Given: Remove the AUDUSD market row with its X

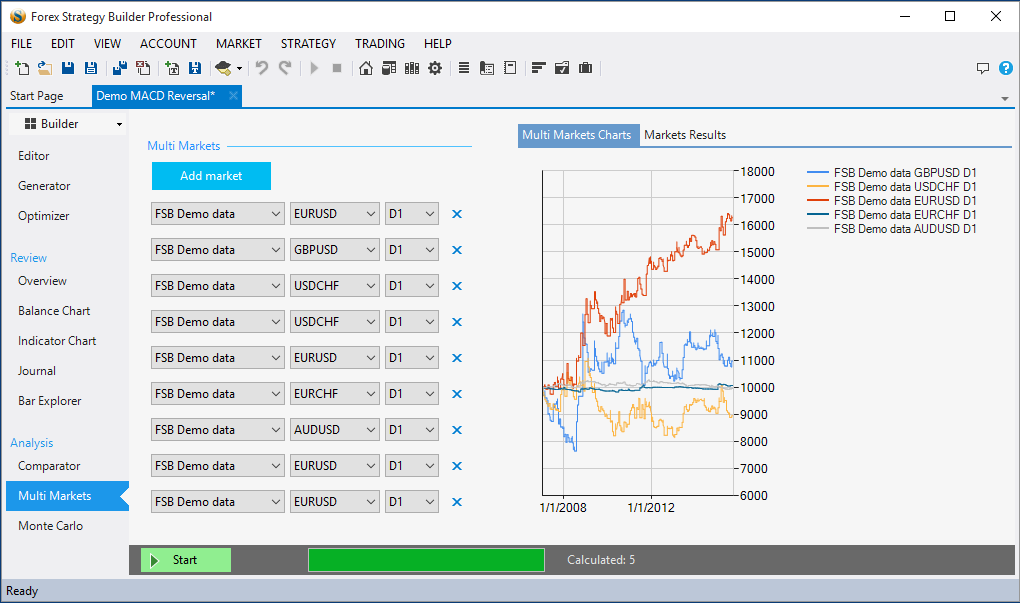Looking at the screenshot, I should [x=457, y=430].
